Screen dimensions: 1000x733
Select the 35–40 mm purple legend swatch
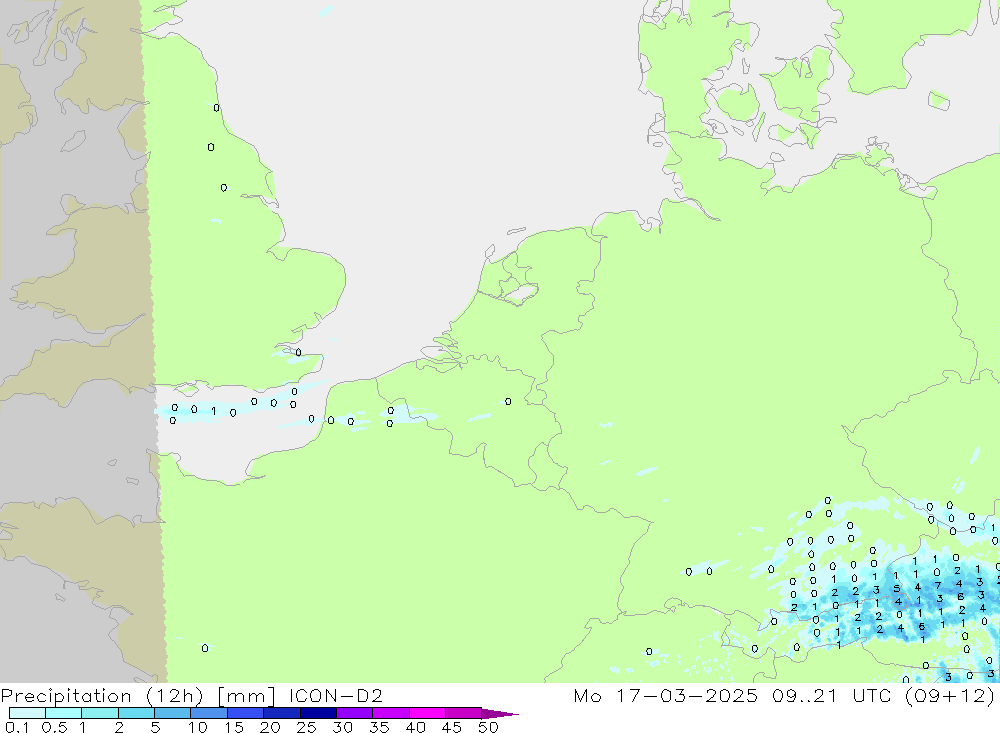pos(390,713)
